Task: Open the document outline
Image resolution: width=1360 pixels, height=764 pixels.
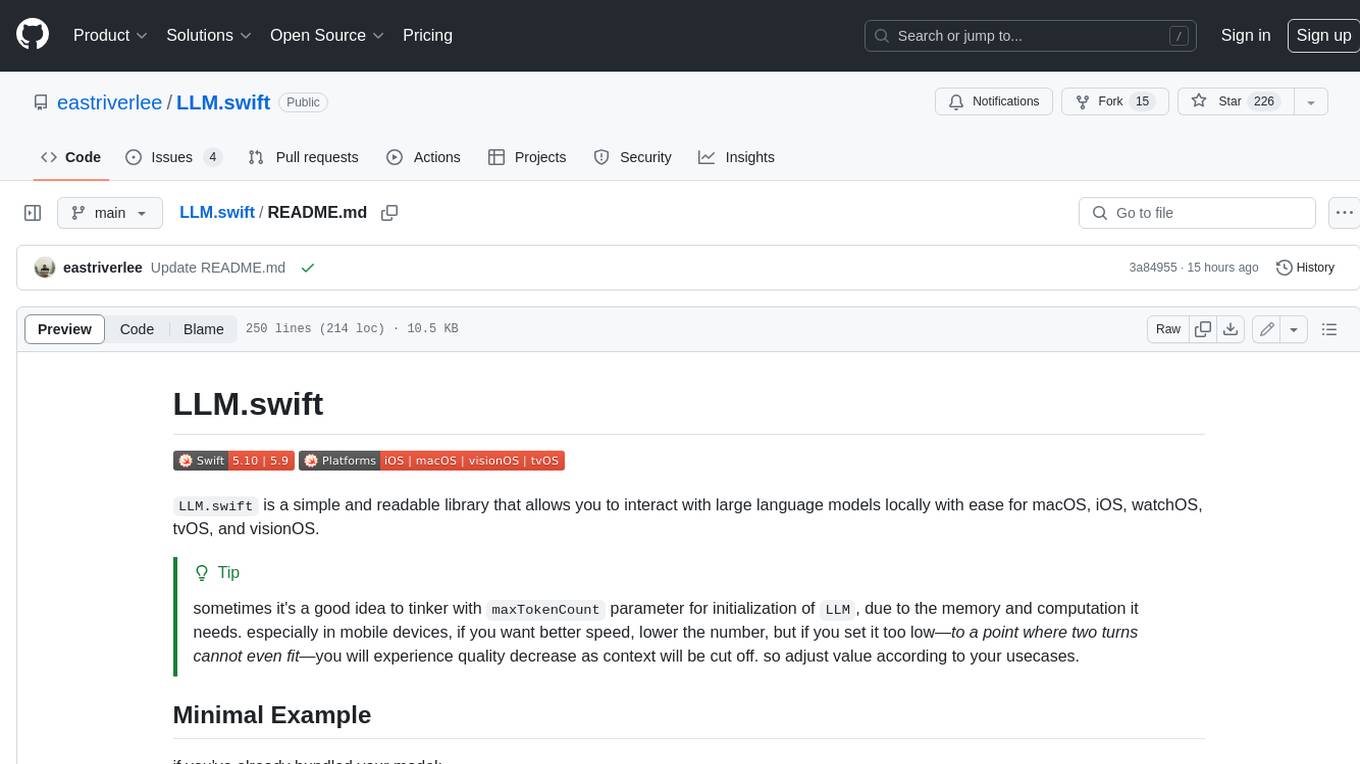Action: (x=1329, y=329)
